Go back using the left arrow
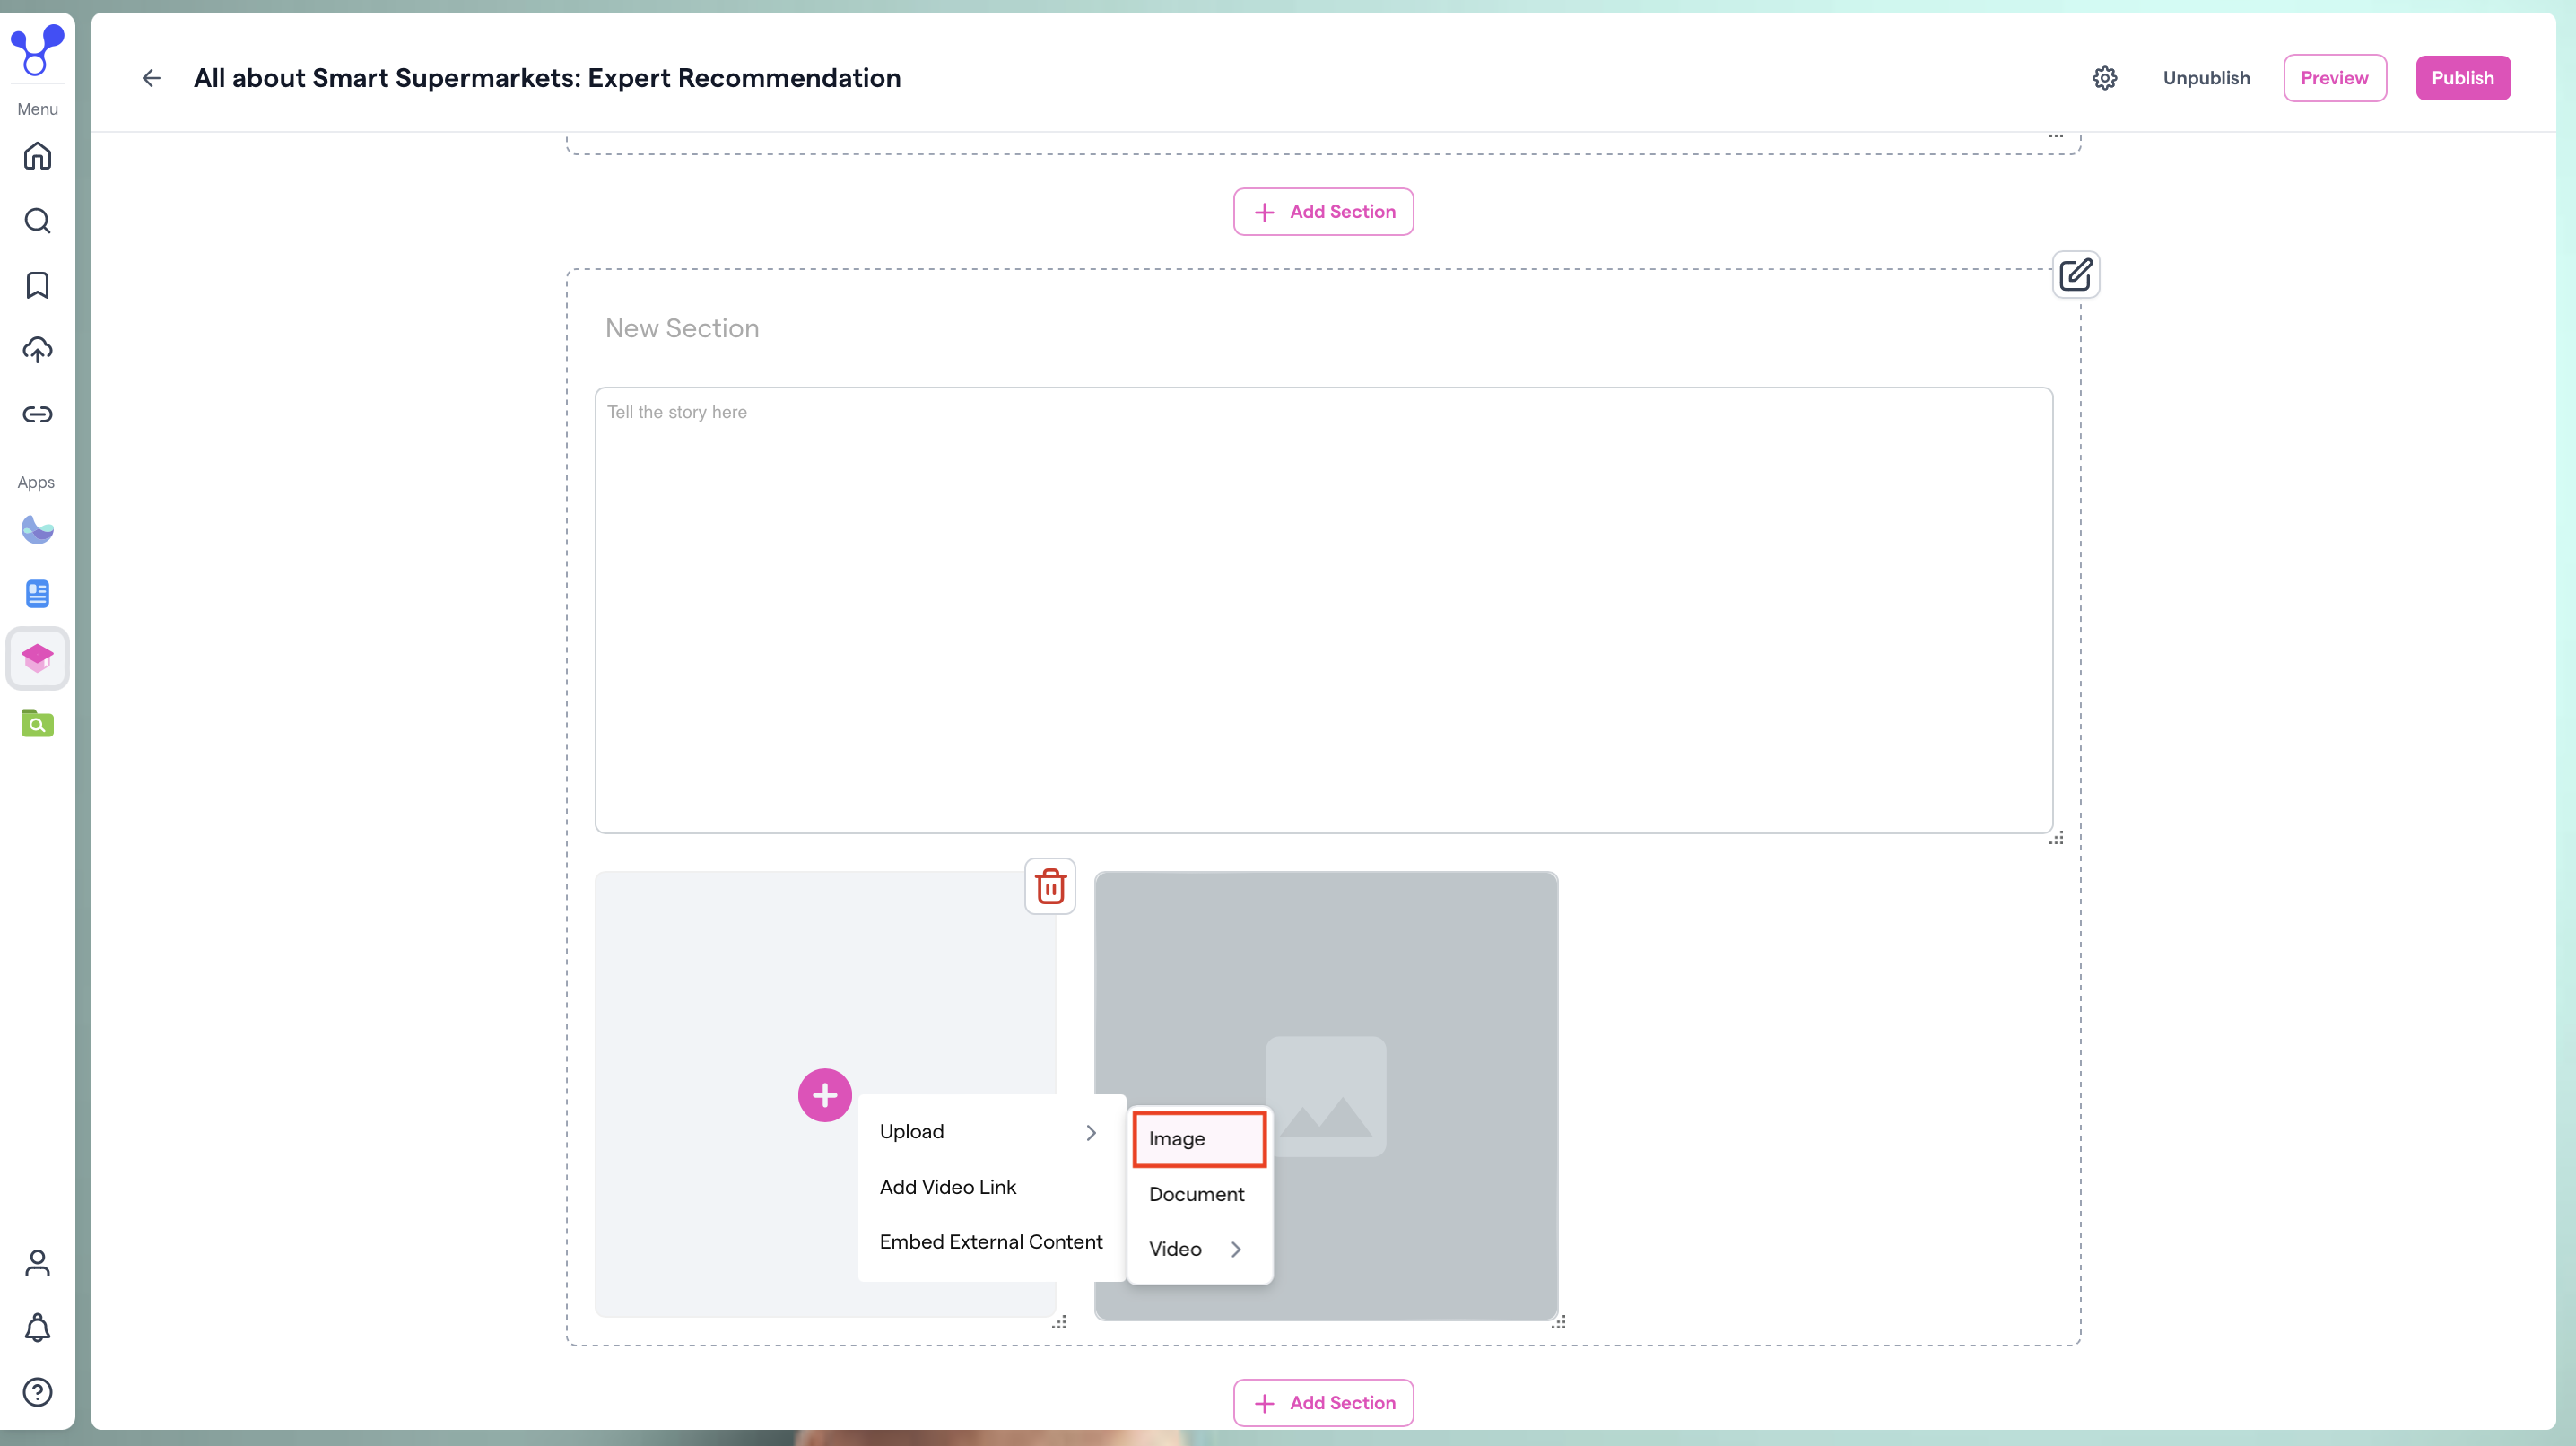The width and height of the screenshot is (2576, 1446). (151, 78)
